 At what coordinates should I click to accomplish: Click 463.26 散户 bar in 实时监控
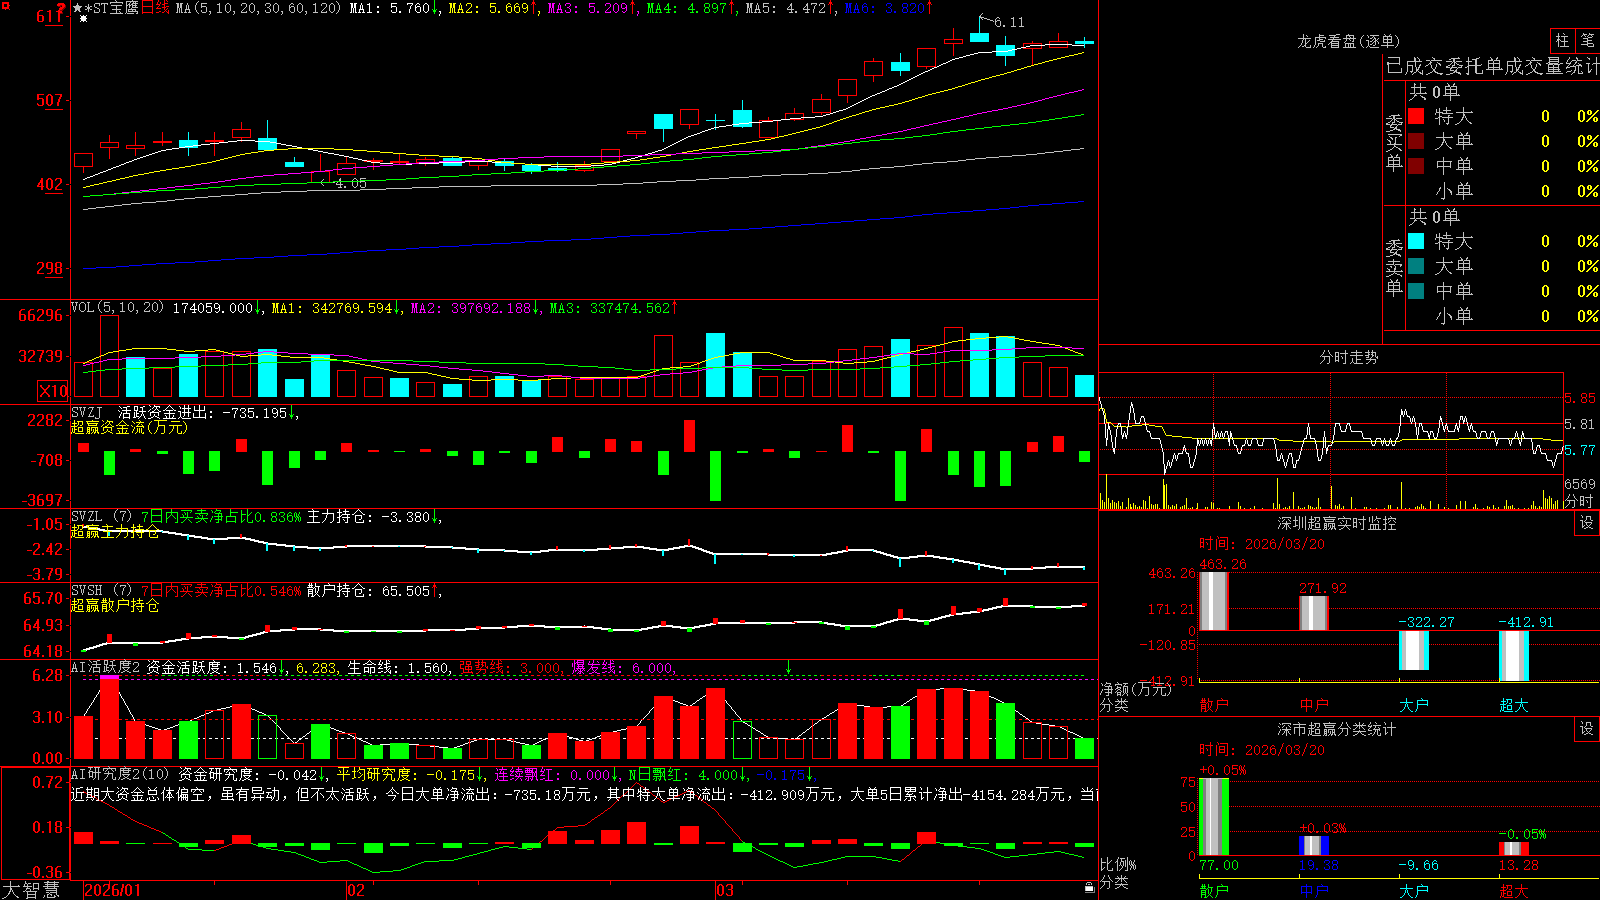pos(1214,601)
